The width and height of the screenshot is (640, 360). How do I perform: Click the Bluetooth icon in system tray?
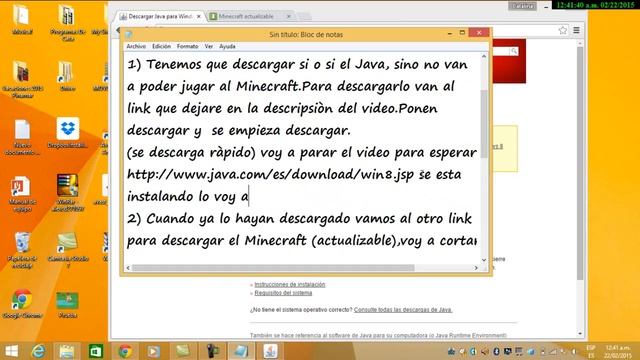496,351
